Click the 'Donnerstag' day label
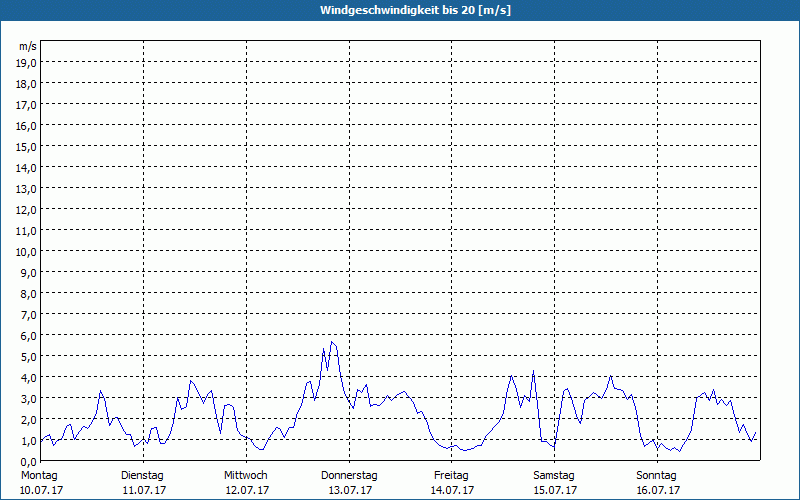The width and height of the screenshot is (800, 500). click(x=349, y=476)
